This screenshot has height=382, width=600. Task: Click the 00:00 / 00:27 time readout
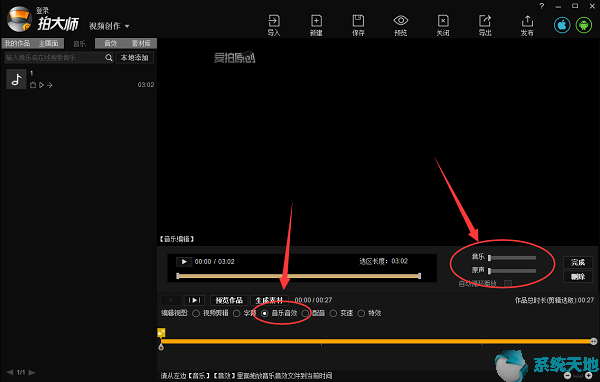click(x=313, y=300)
